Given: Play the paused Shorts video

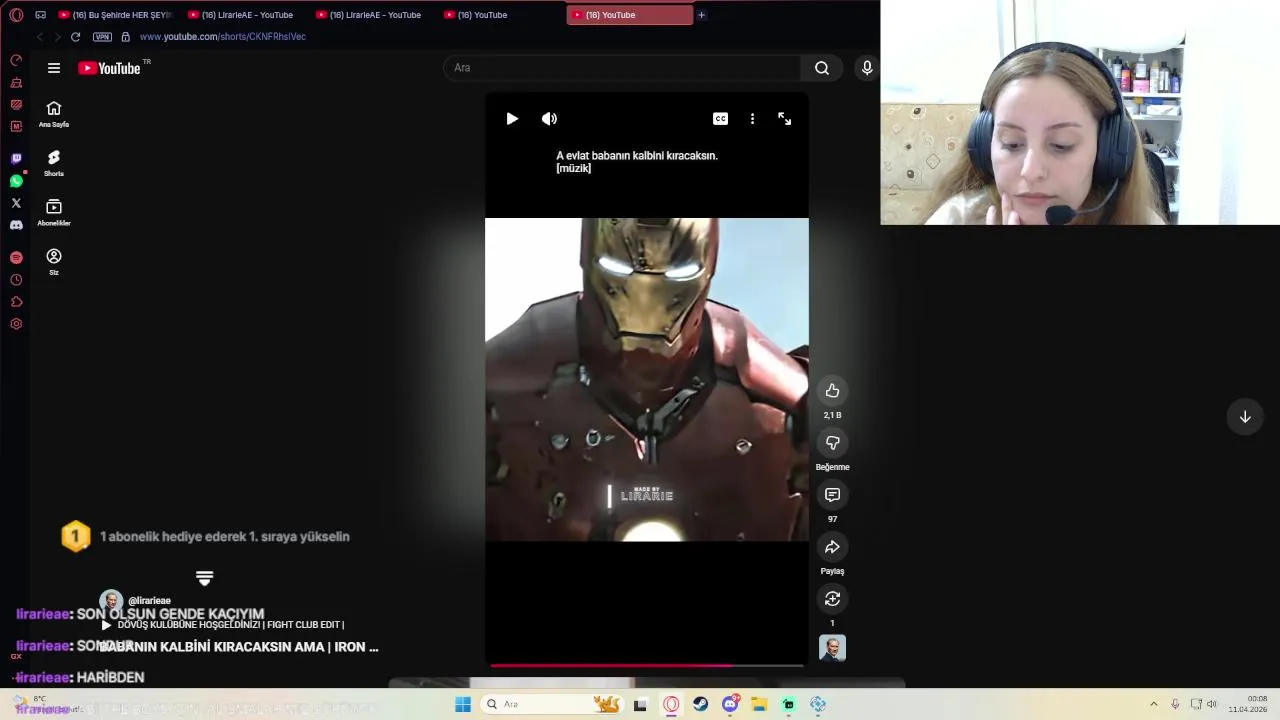Looking at the screenshot, I should [512, 119].
